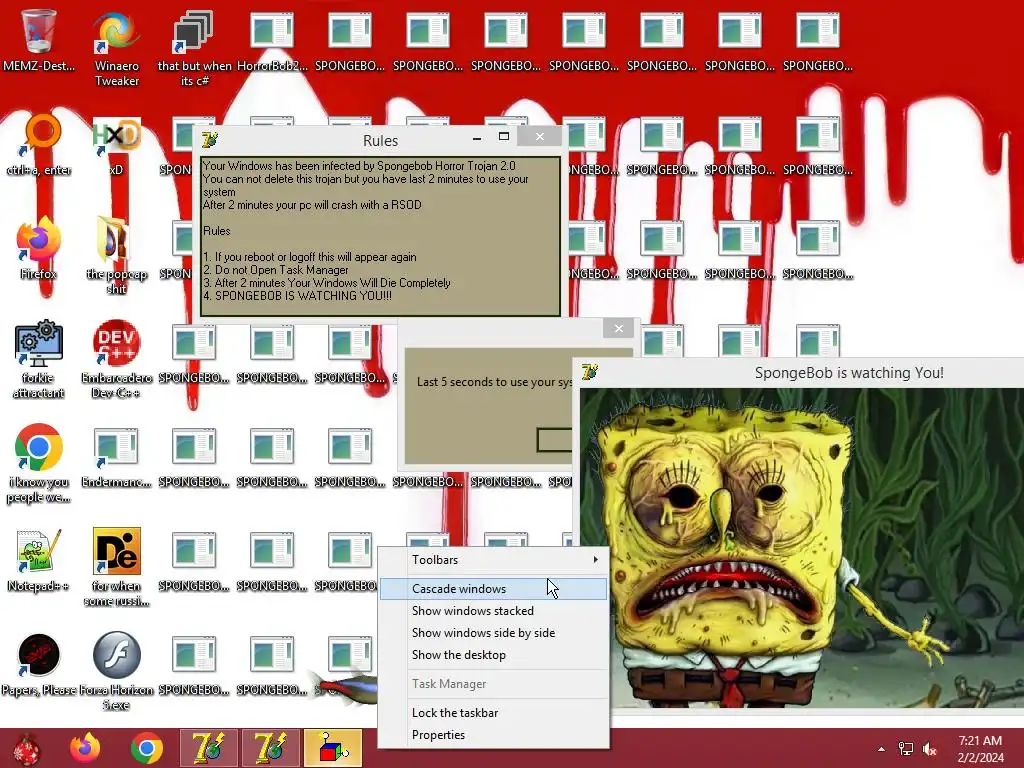Open the HxD hex editor shortcut

click(x=116, y=145)
